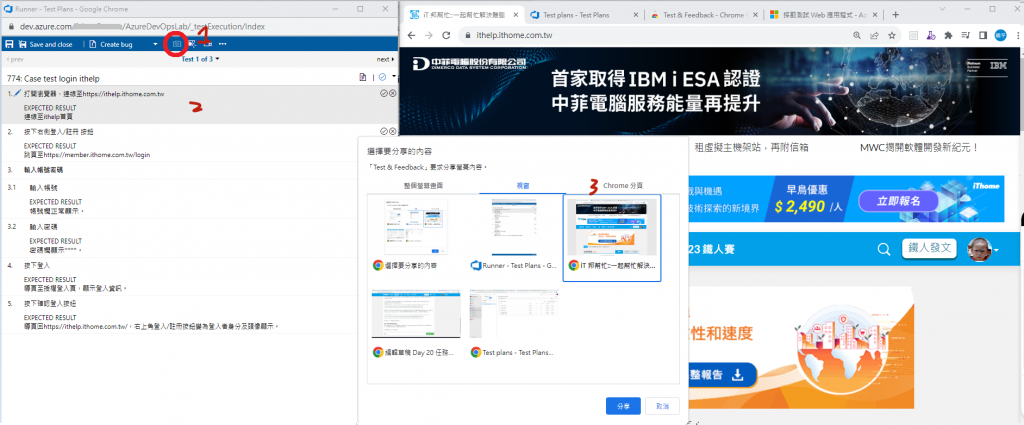Click the 774: Case test login ithelp title

[x=53, y=78]
